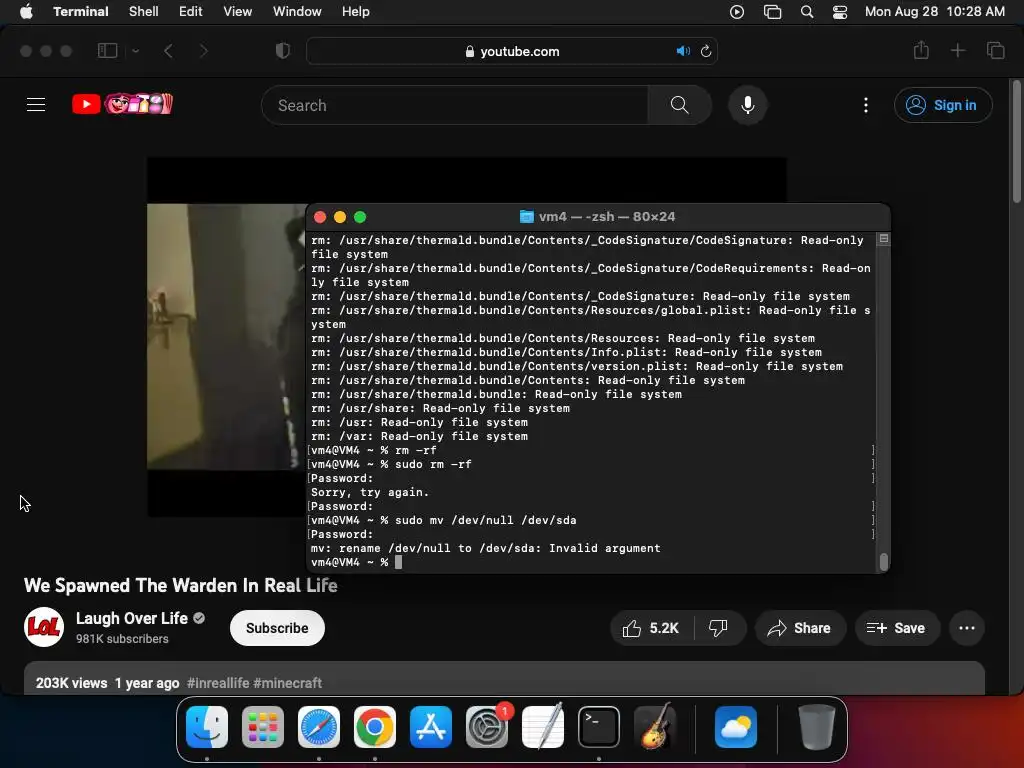Click the Terminal scrollback marker icon
This screenshot has width=1024, height=768.
(x=884, y=239)
